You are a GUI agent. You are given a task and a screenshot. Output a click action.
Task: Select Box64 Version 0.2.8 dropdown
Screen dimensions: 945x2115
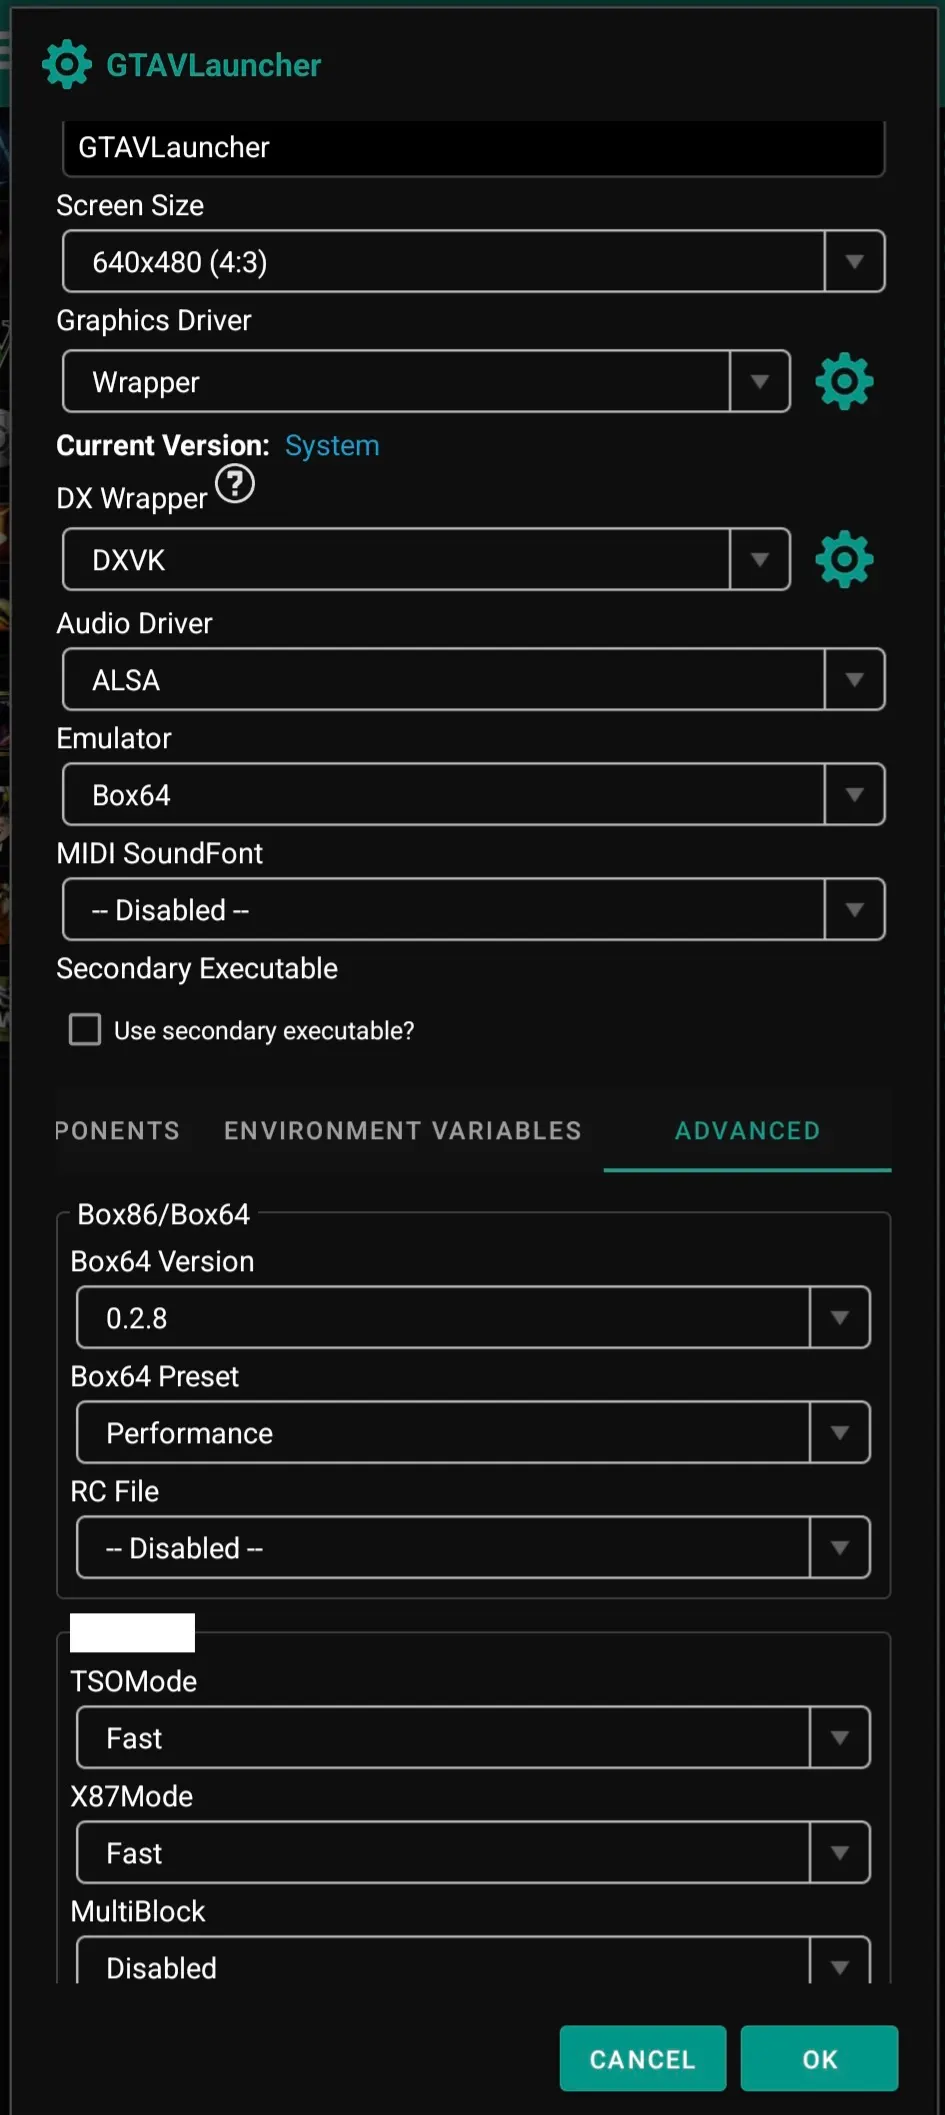click(473, 1318)
